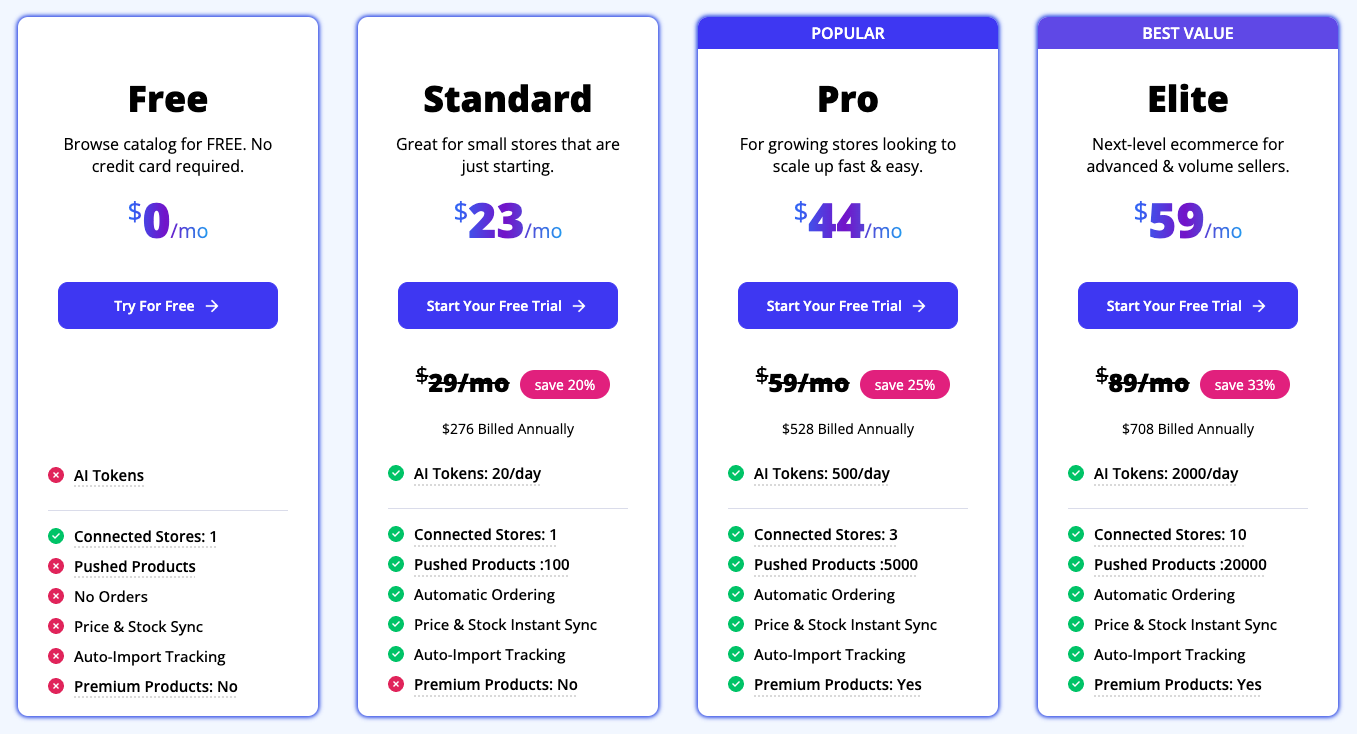The image size is (1357, 734).
Task: Click green check icon next to Standard Connected Stores
Action: pos(396,534)
